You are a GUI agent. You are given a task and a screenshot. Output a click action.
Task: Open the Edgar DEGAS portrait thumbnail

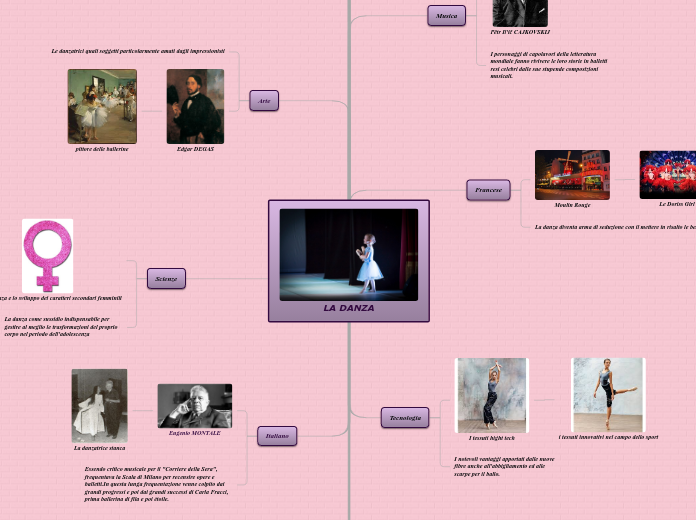[195, 106]
